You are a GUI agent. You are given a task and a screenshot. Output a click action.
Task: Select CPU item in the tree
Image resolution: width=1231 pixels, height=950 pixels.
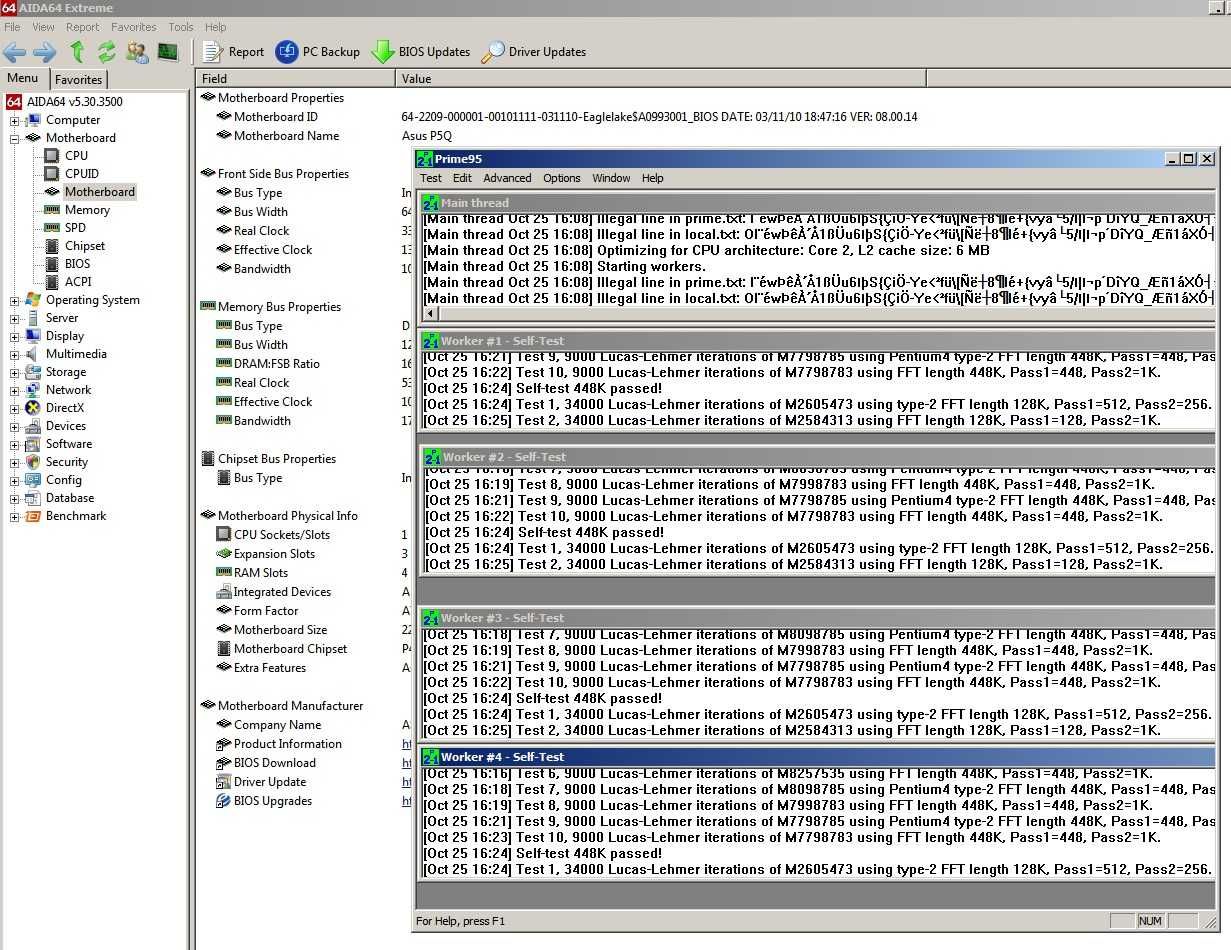coord(76,156)
